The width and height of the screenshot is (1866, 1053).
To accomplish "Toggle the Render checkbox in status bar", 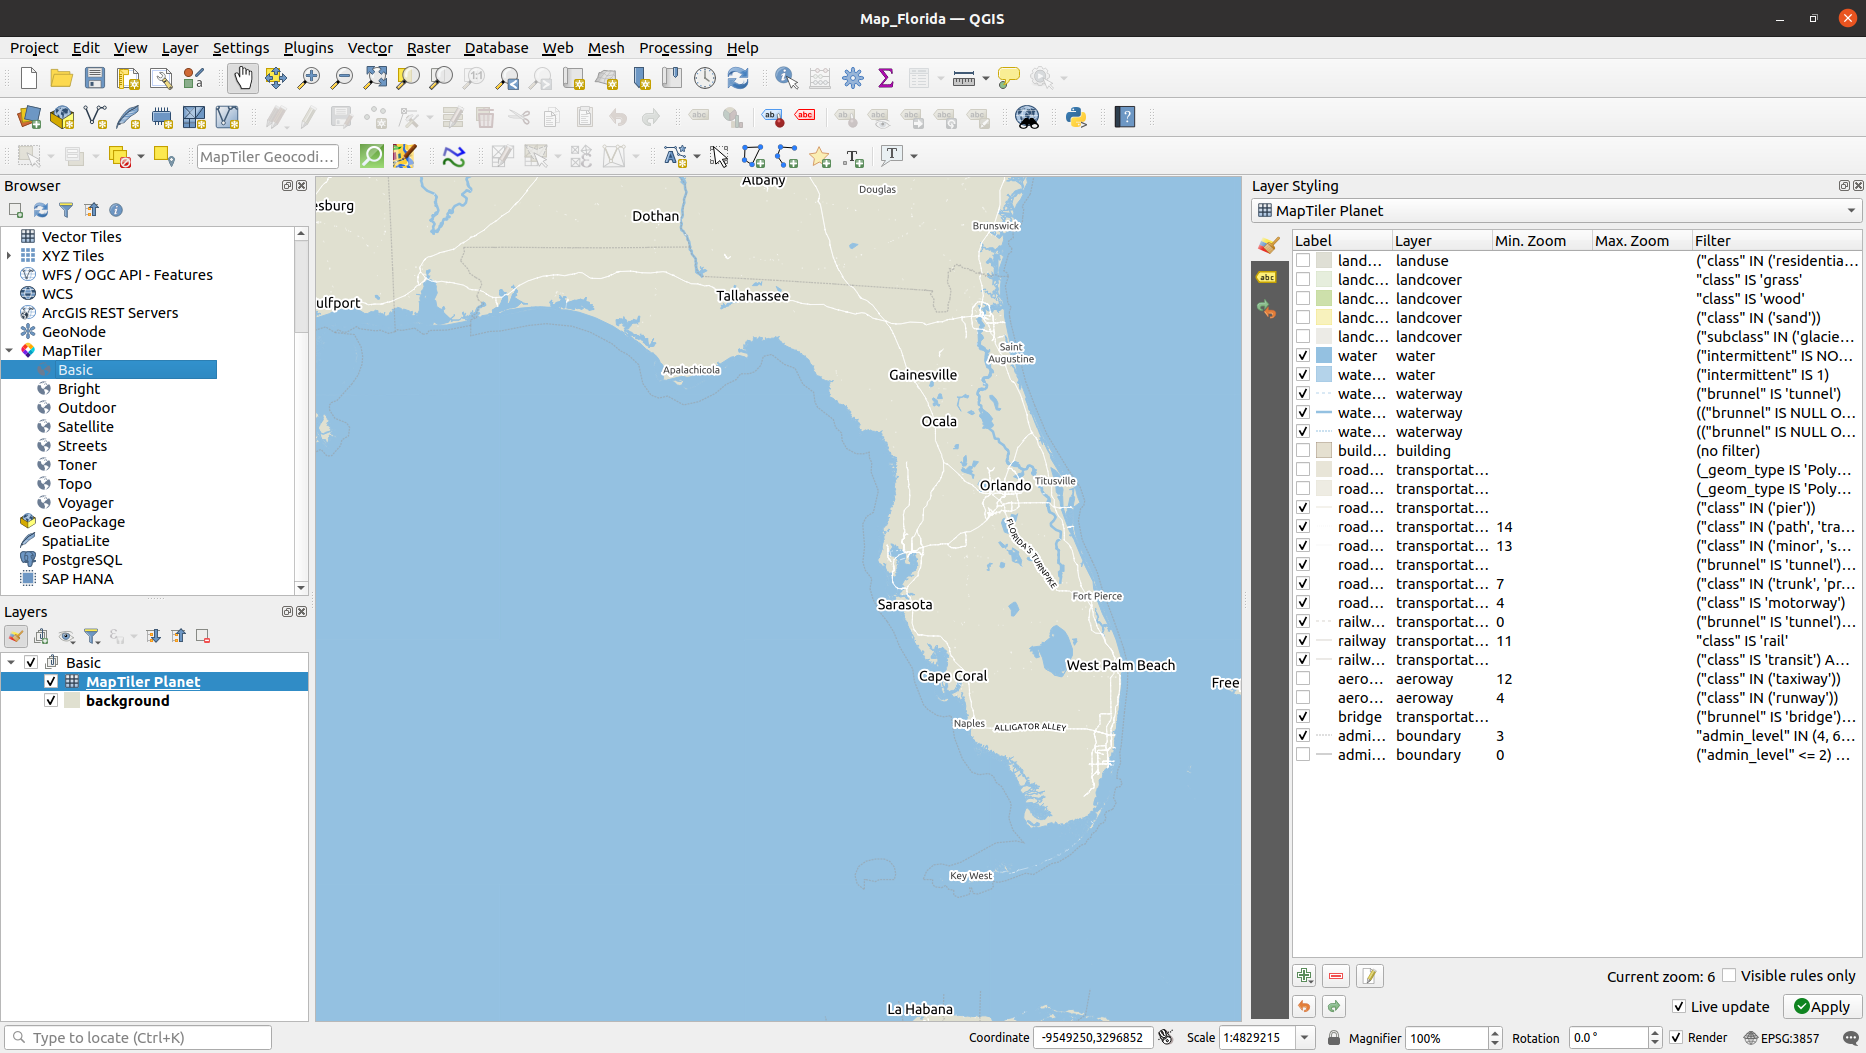I will click(x=1676, y=1038).
